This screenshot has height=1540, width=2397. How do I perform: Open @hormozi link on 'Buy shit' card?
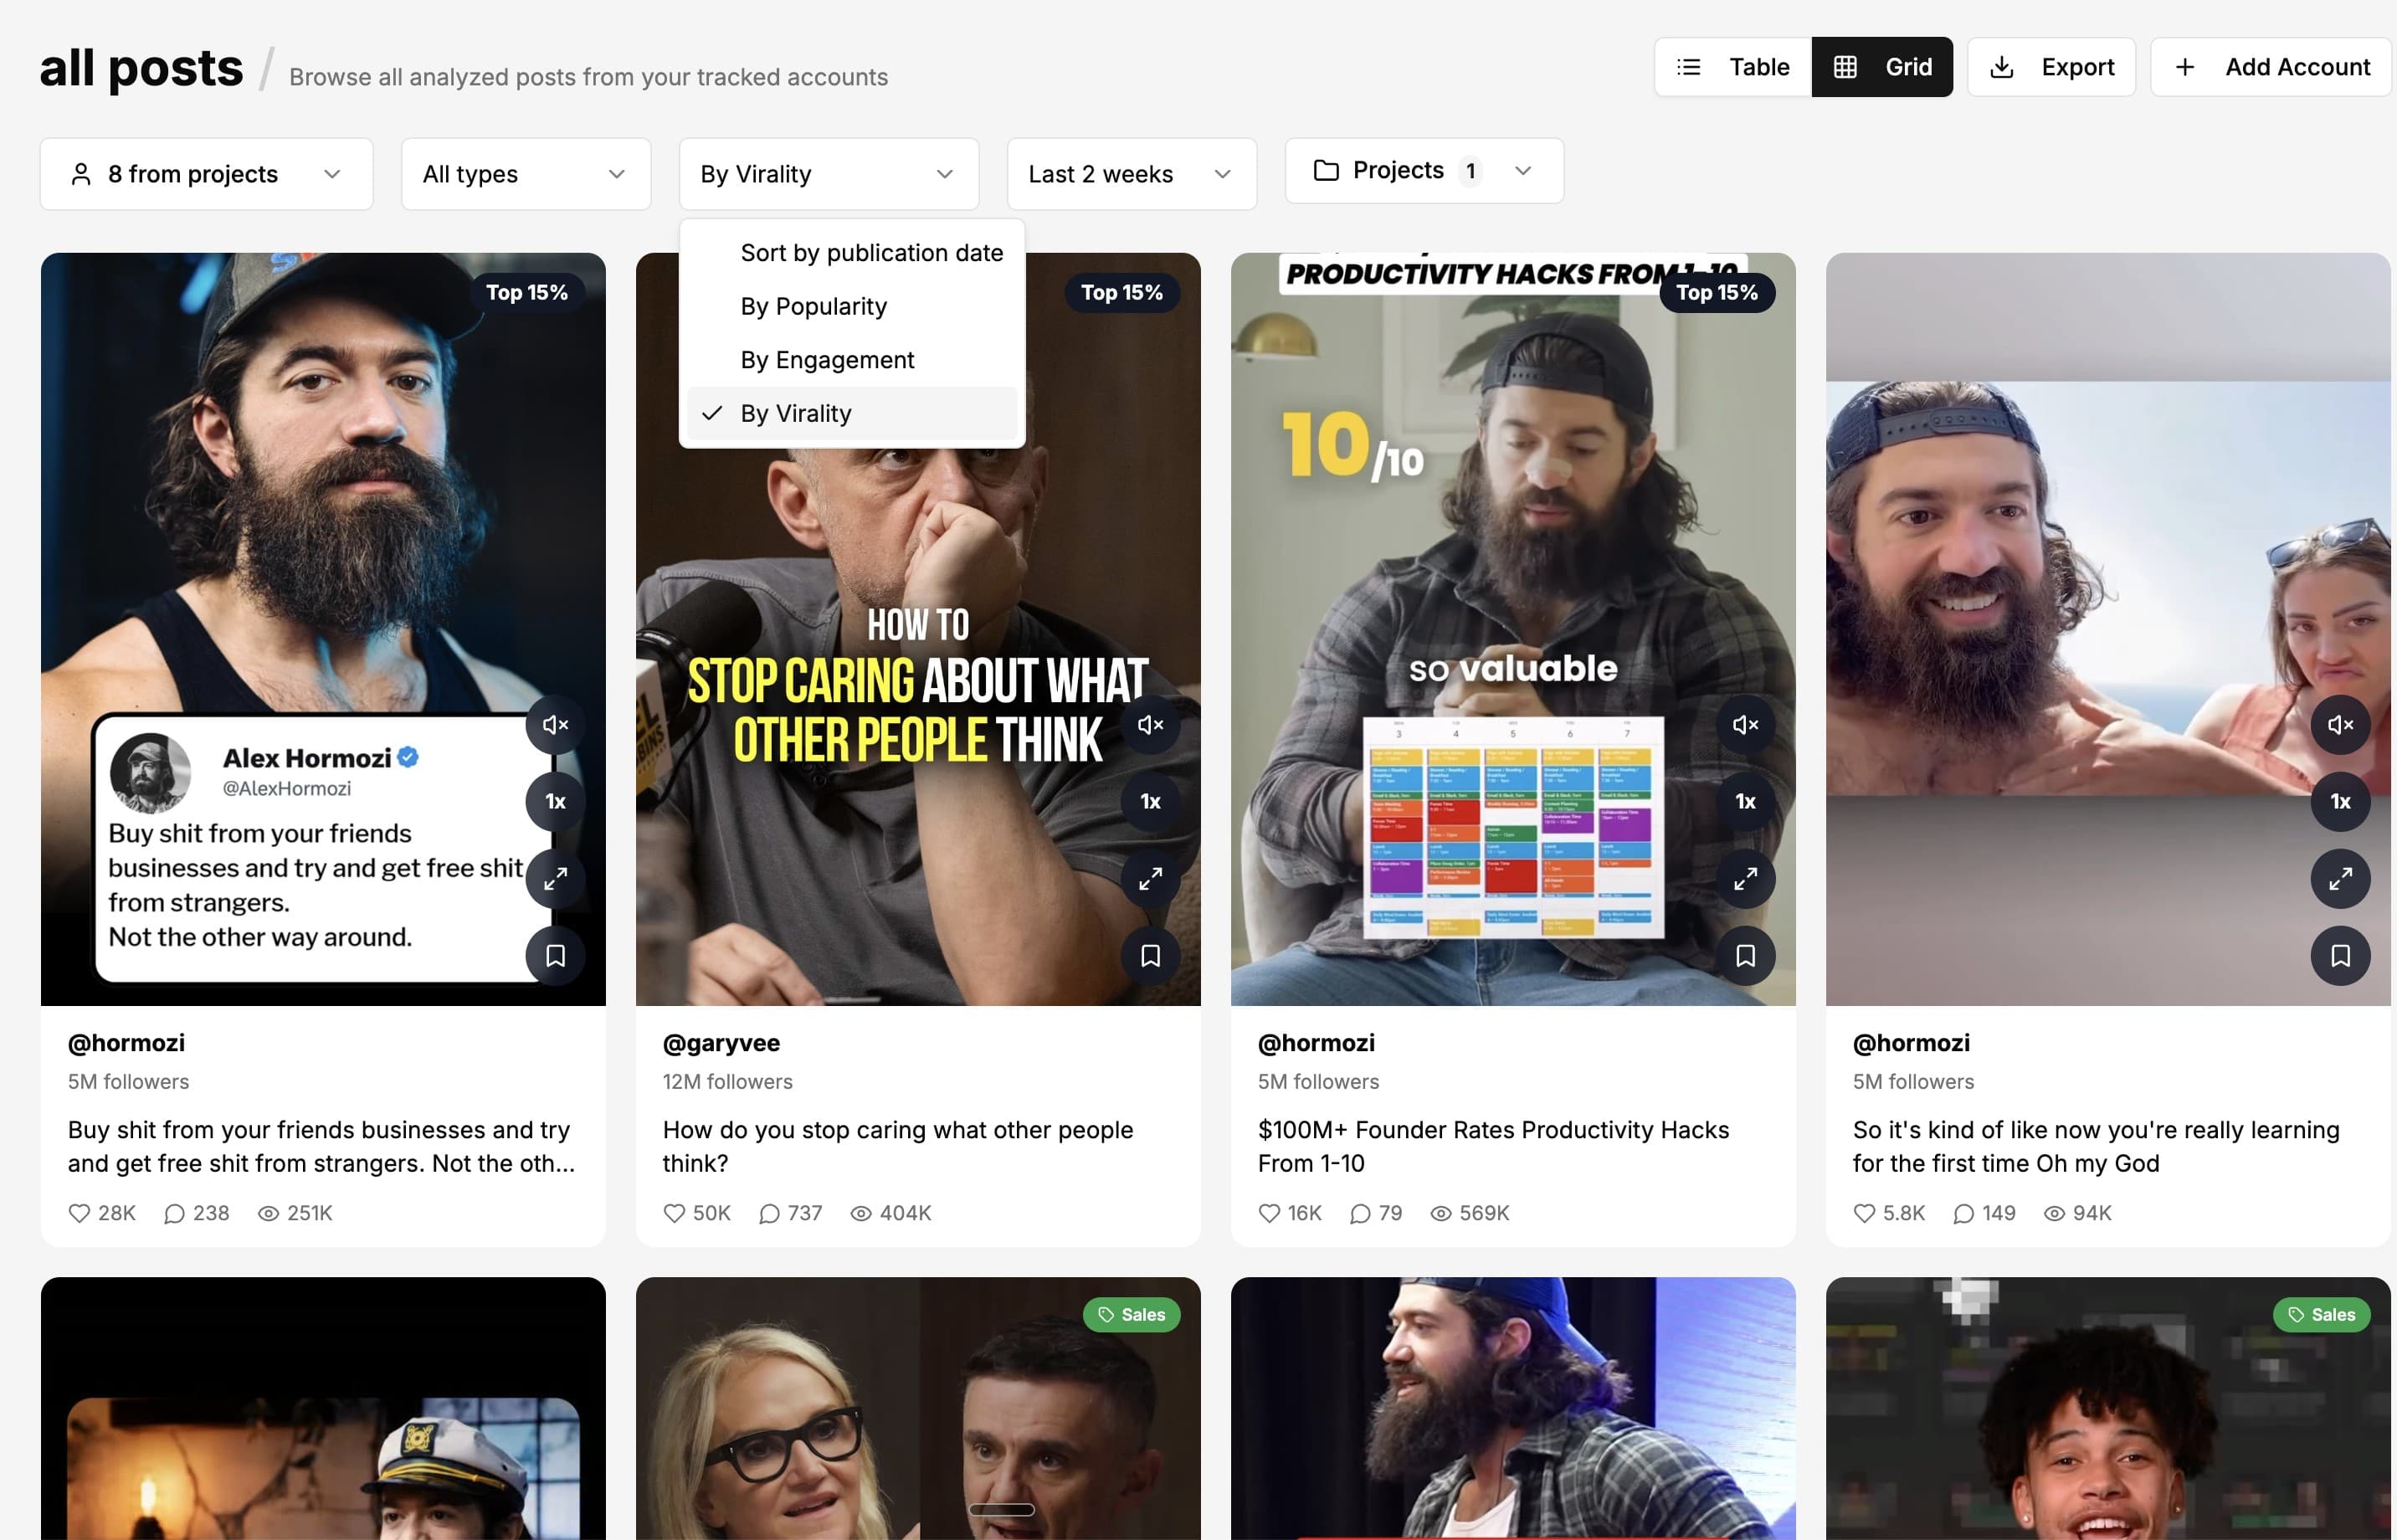click(x=126, y=1043)
